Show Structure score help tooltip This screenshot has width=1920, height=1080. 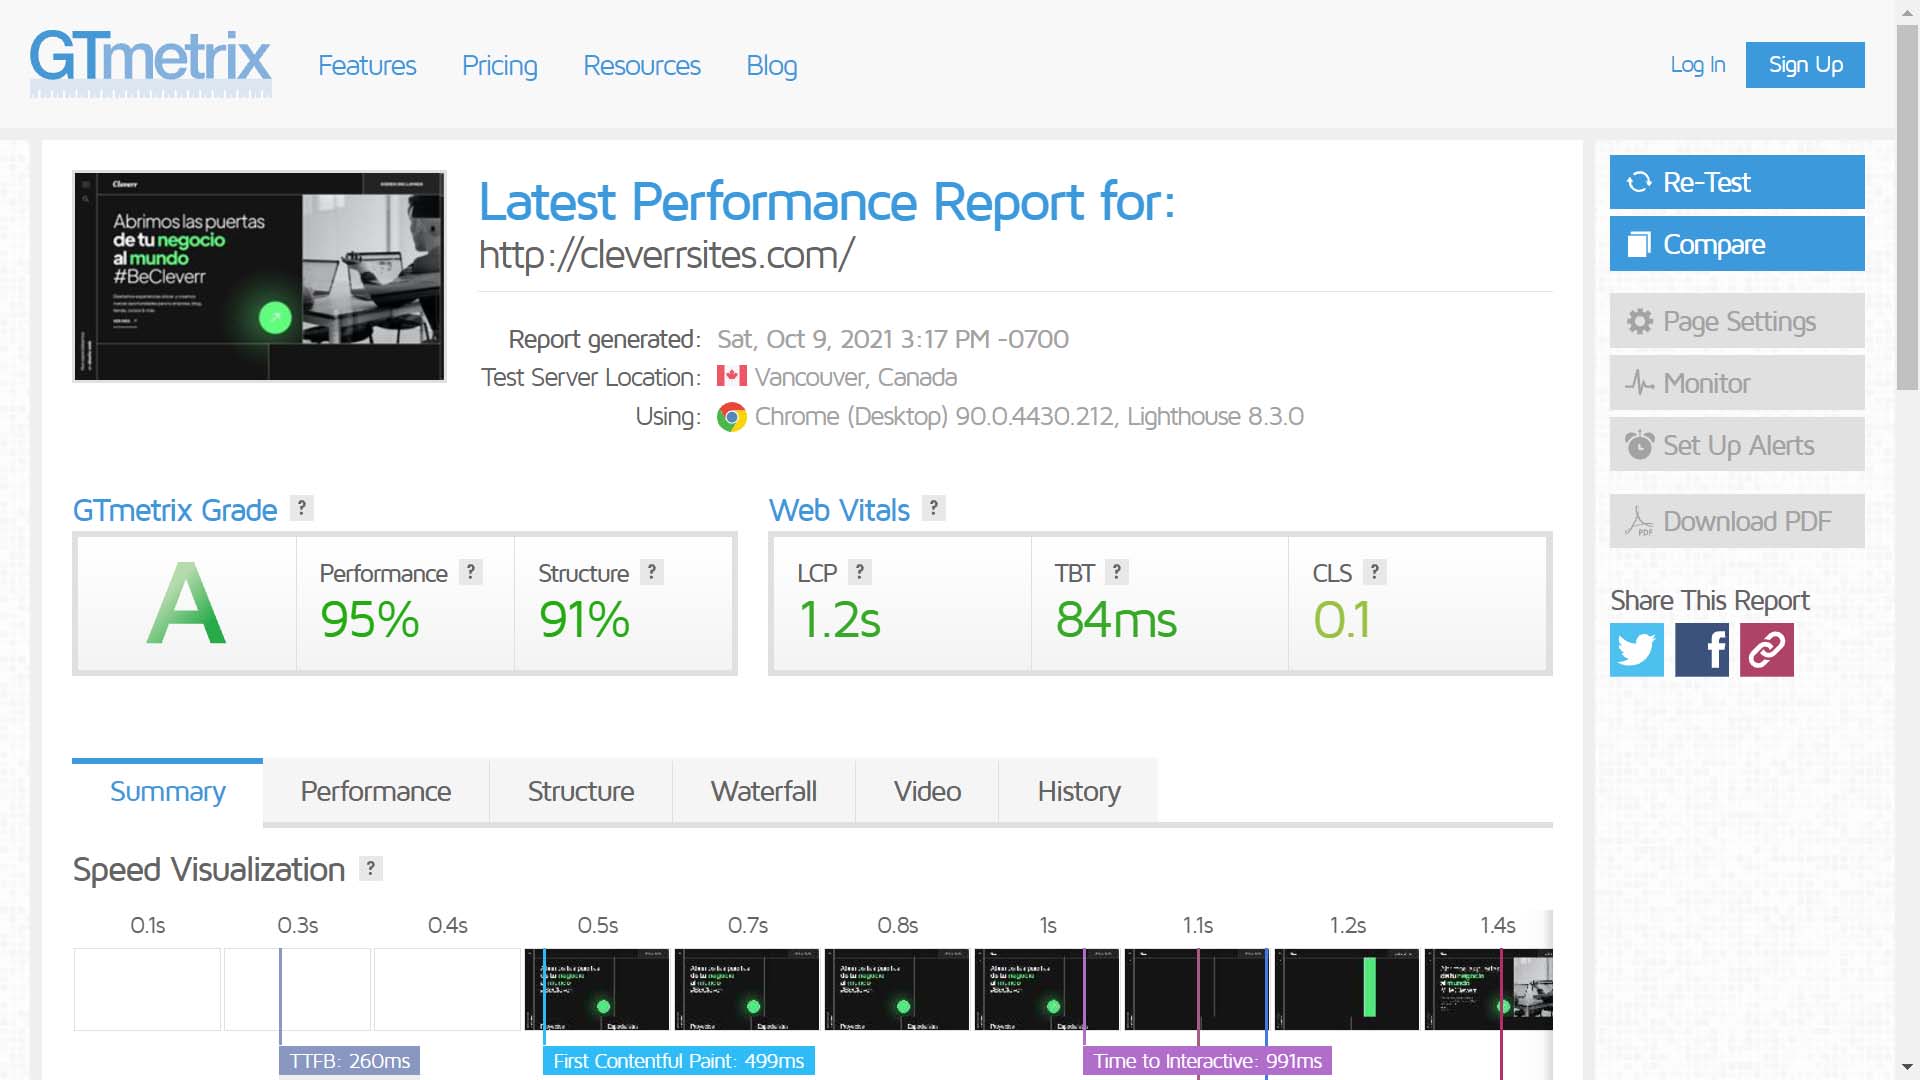[652, 572]
